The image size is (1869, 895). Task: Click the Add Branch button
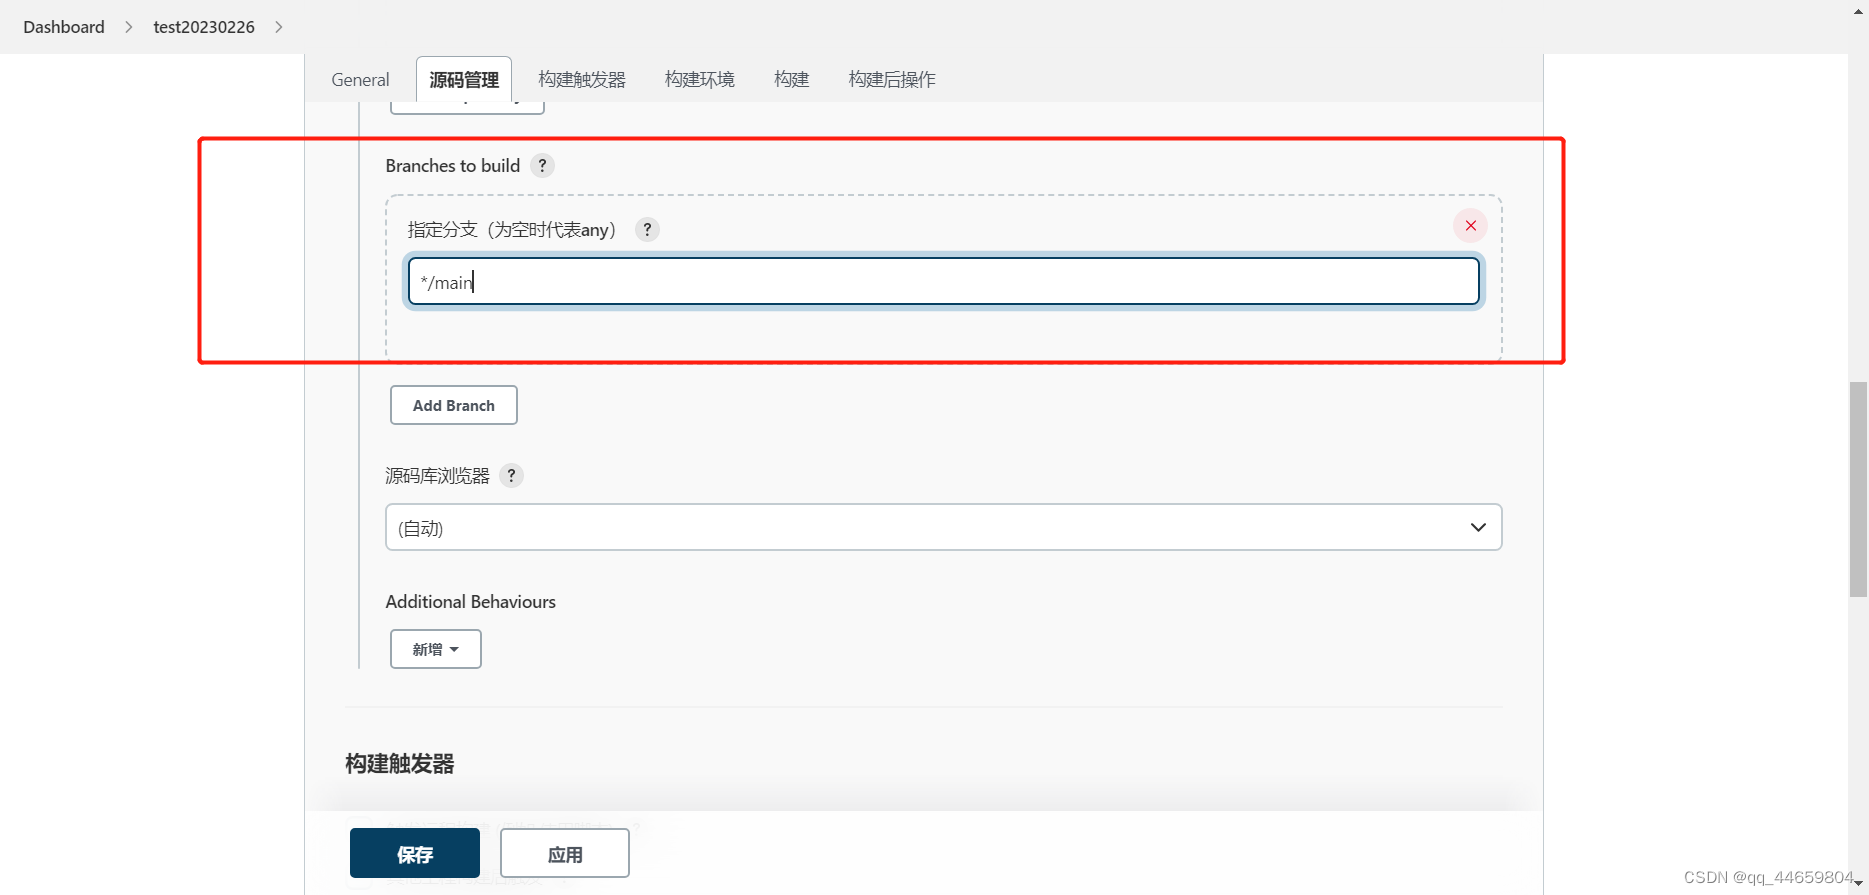(x=454, y=405)
